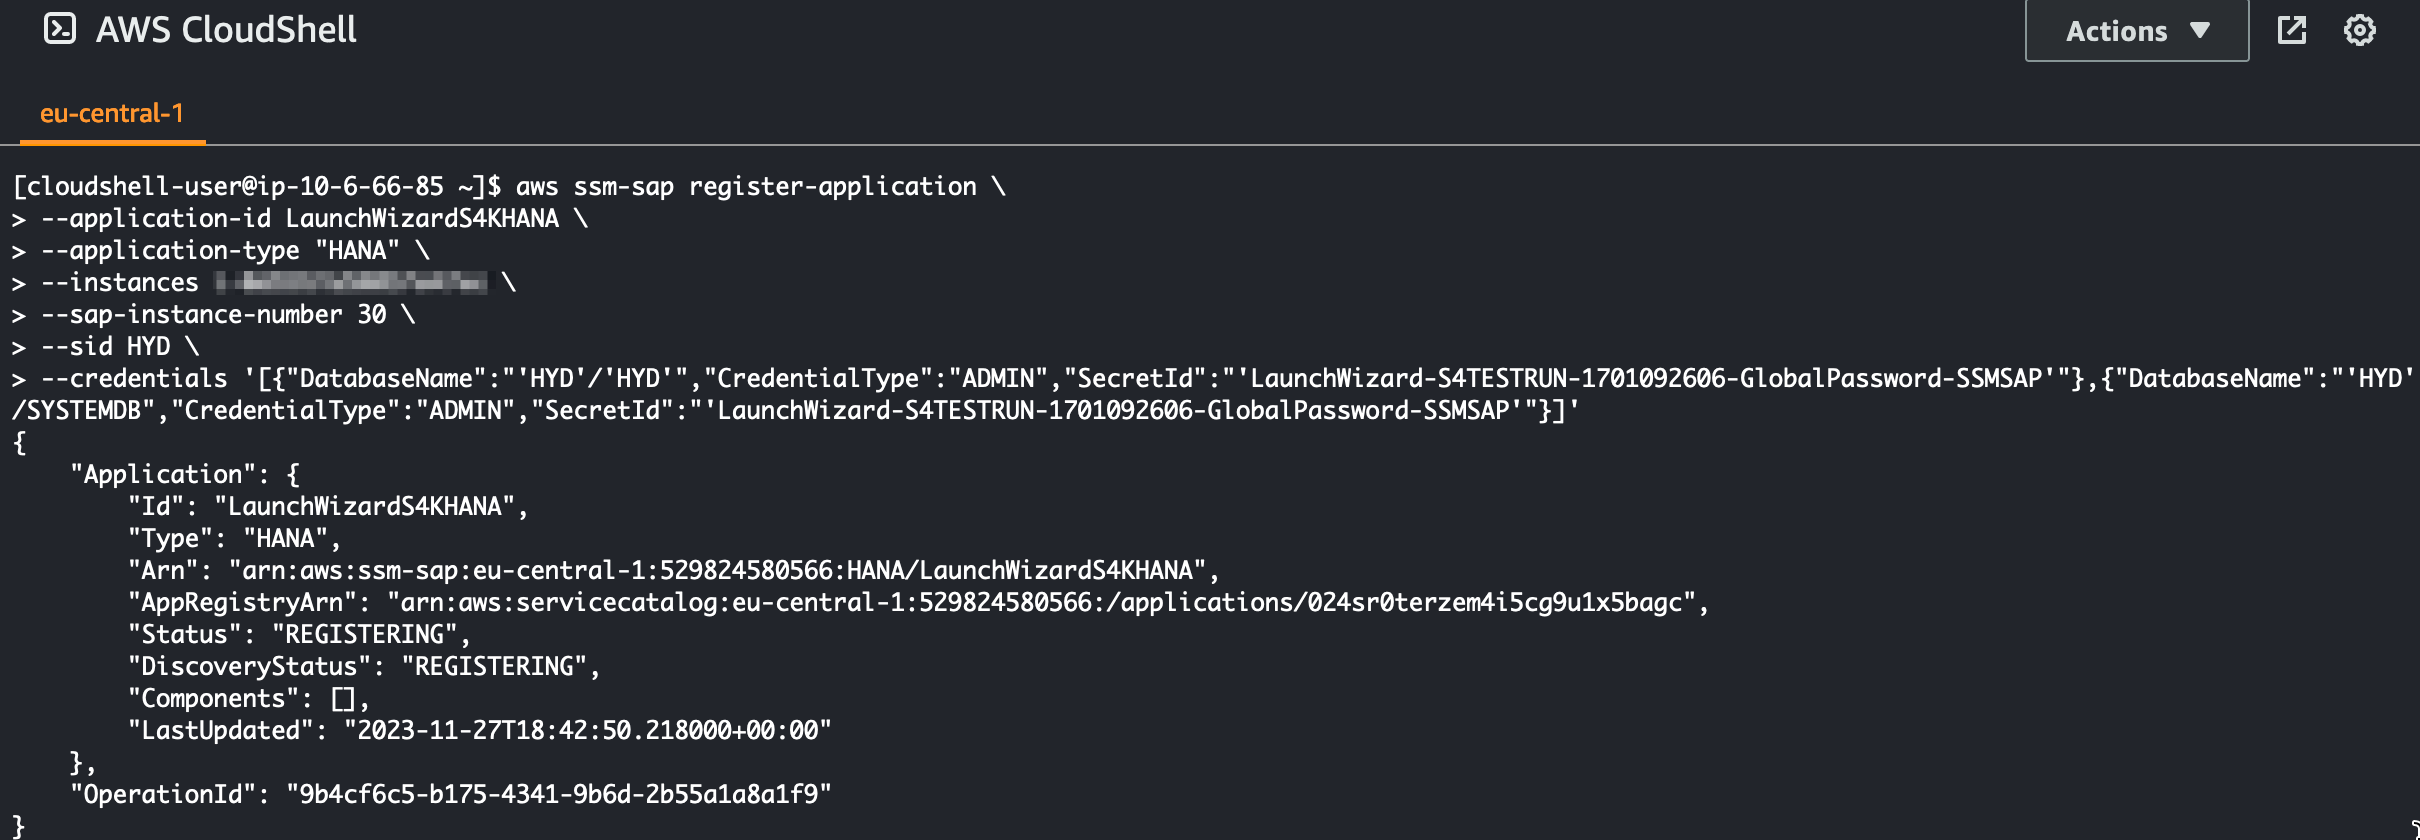2420x840 pixels.
Task: Expand the Actions dropdown menu
Action: (2137, 31)
